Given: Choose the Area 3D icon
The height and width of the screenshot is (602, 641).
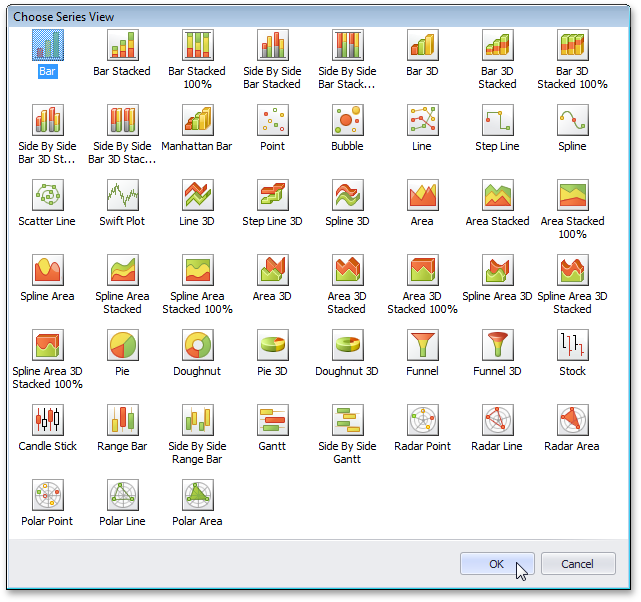Looking at the screenshot, I should click(x=273, y=270).
